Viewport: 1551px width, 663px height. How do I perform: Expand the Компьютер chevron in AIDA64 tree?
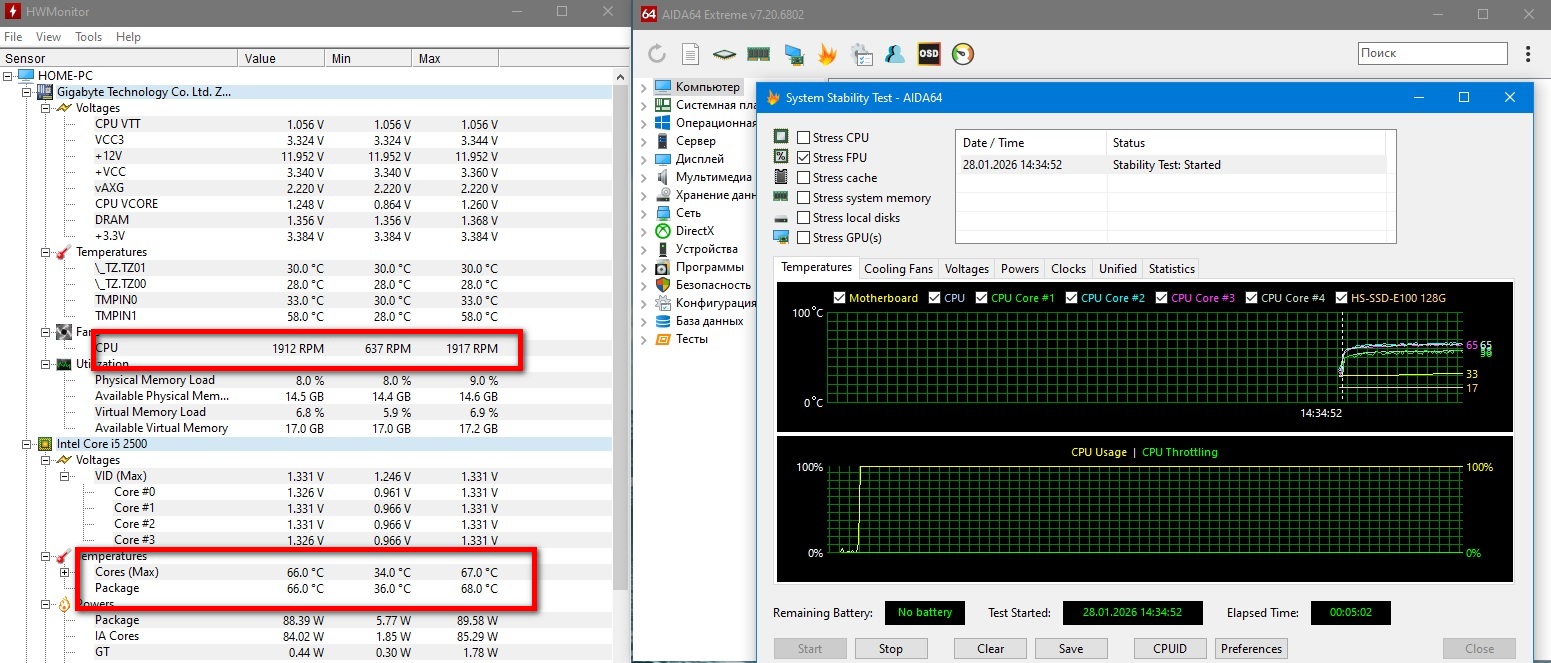643,87
